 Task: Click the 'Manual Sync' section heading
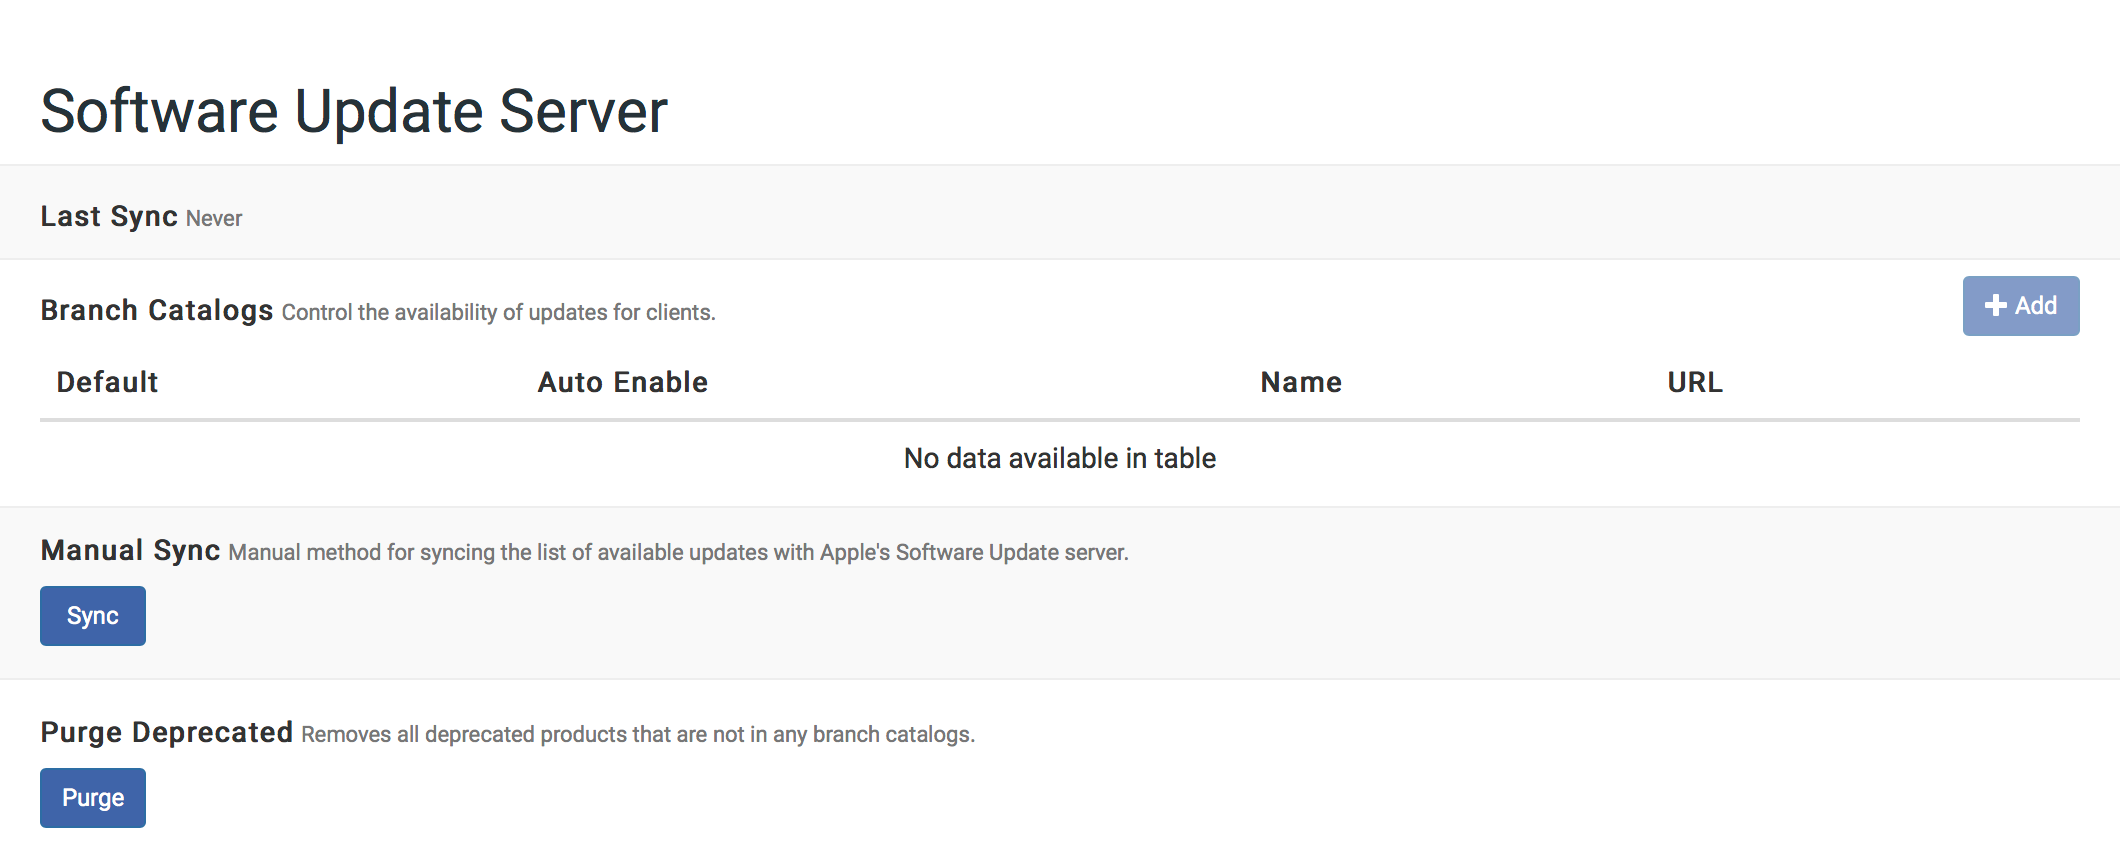130,550
